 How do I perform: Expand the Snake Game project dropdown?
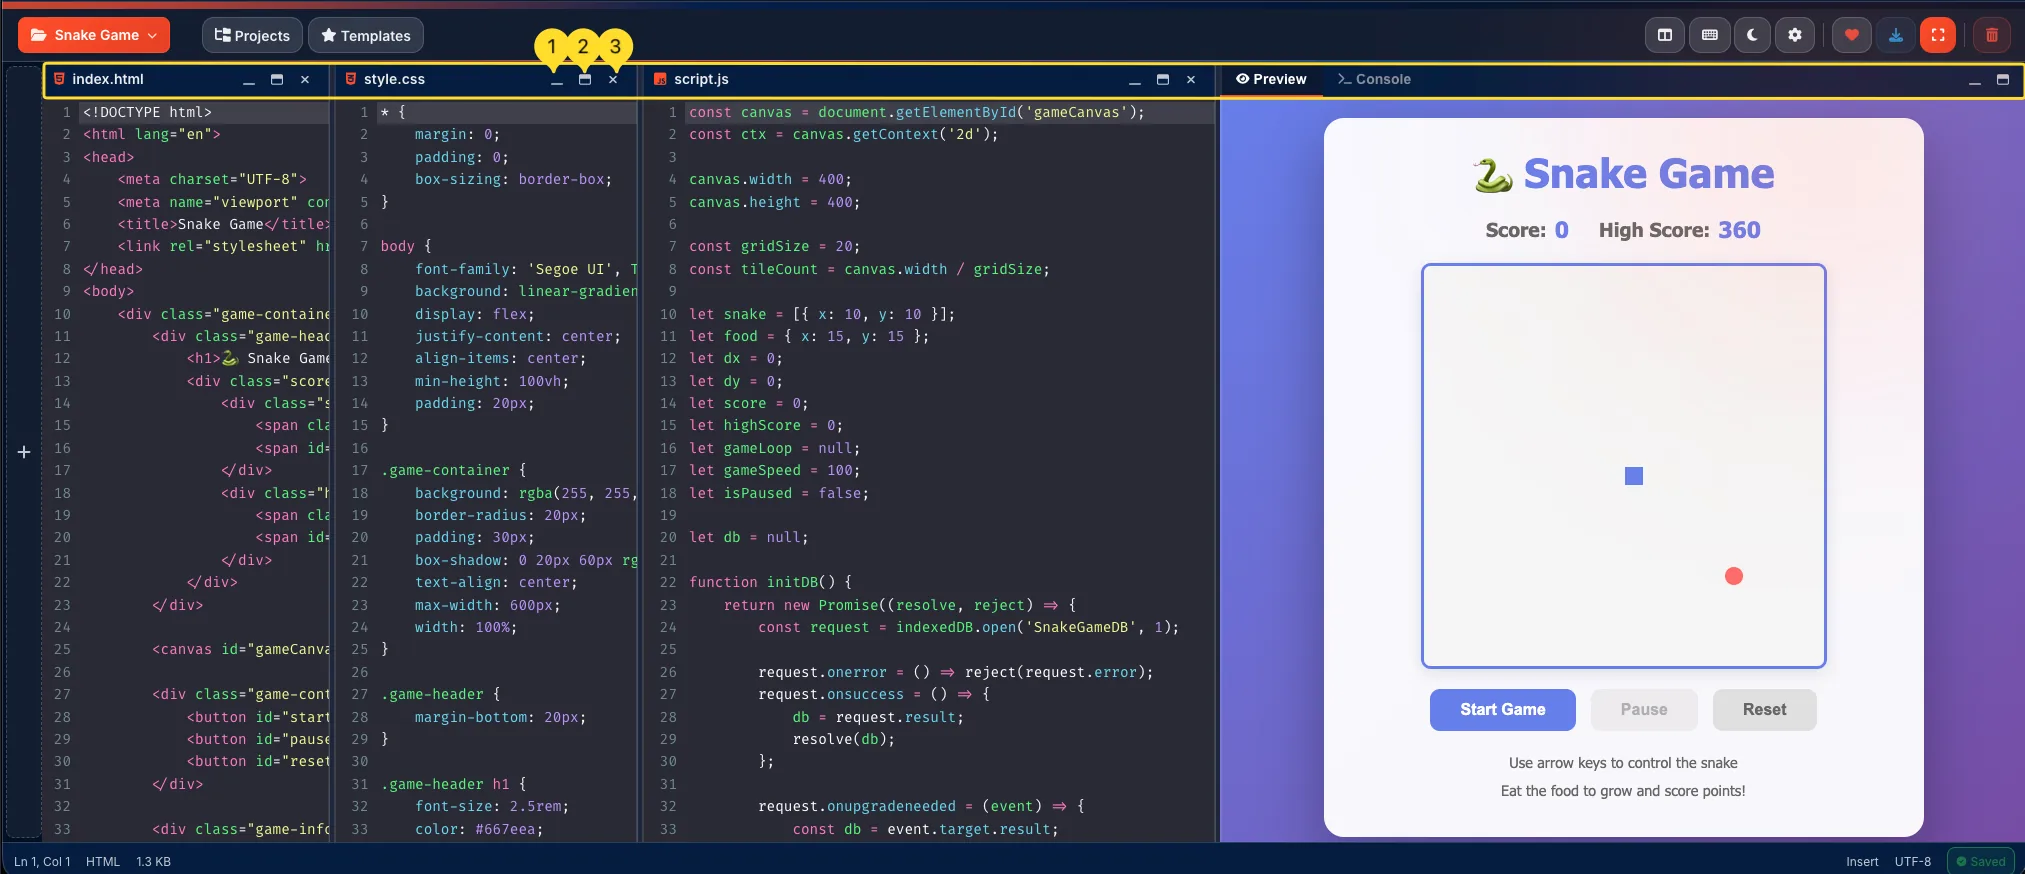tap(94, 35)
